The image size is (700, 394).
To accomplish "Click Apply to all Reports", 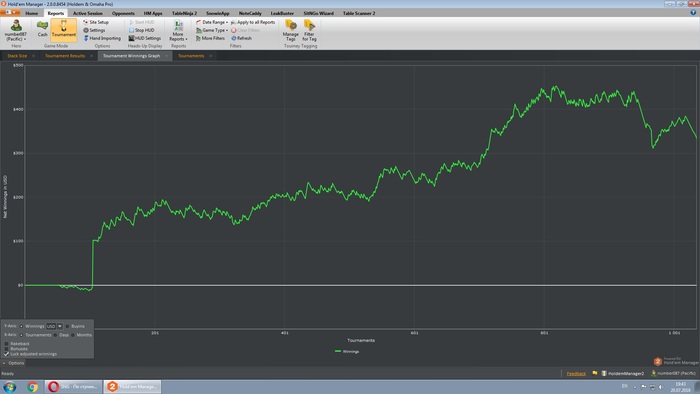I will [x=253, y=22].
